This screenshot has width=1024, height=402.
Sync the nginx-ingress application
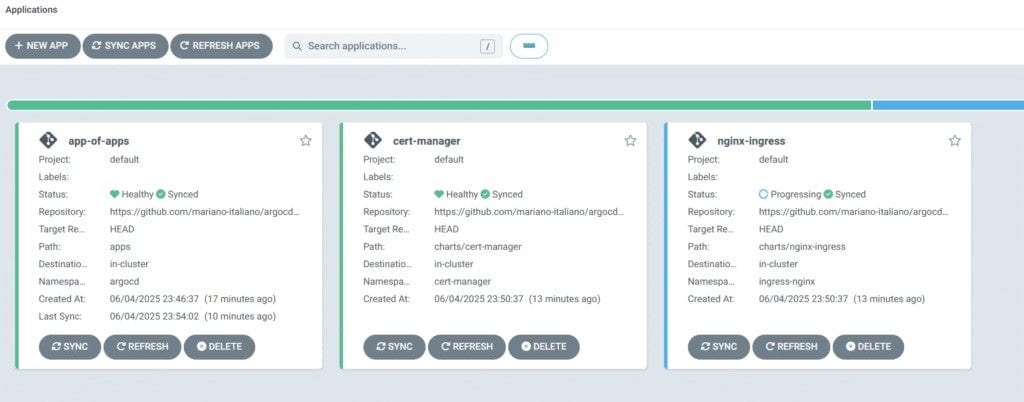click(x=718, y=347)
